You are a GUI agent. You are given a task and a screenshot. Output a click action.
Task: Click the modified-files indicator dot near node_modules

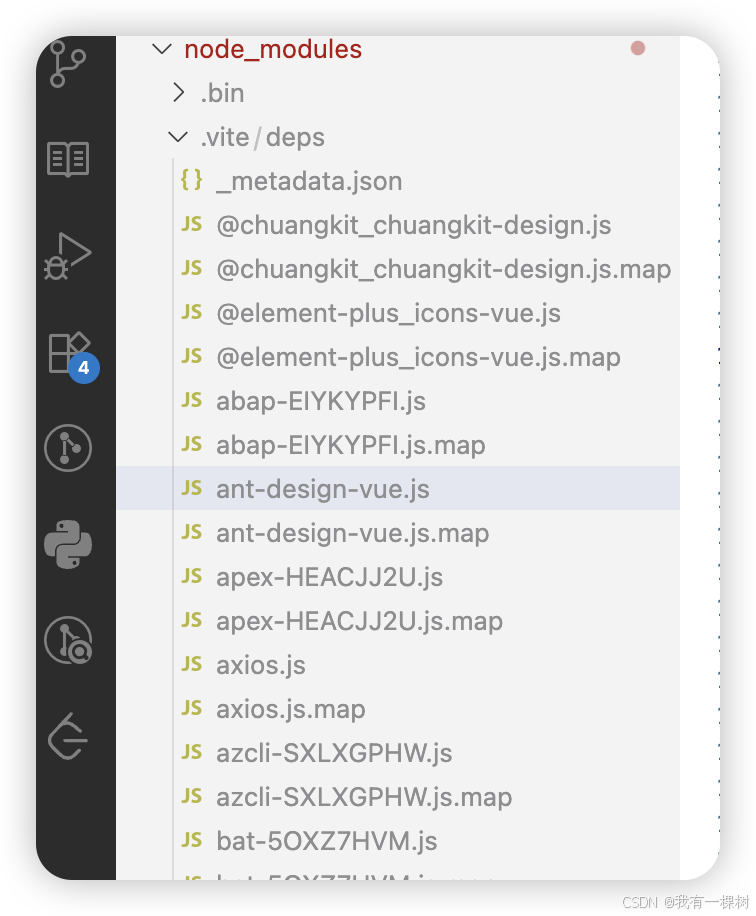639,47
